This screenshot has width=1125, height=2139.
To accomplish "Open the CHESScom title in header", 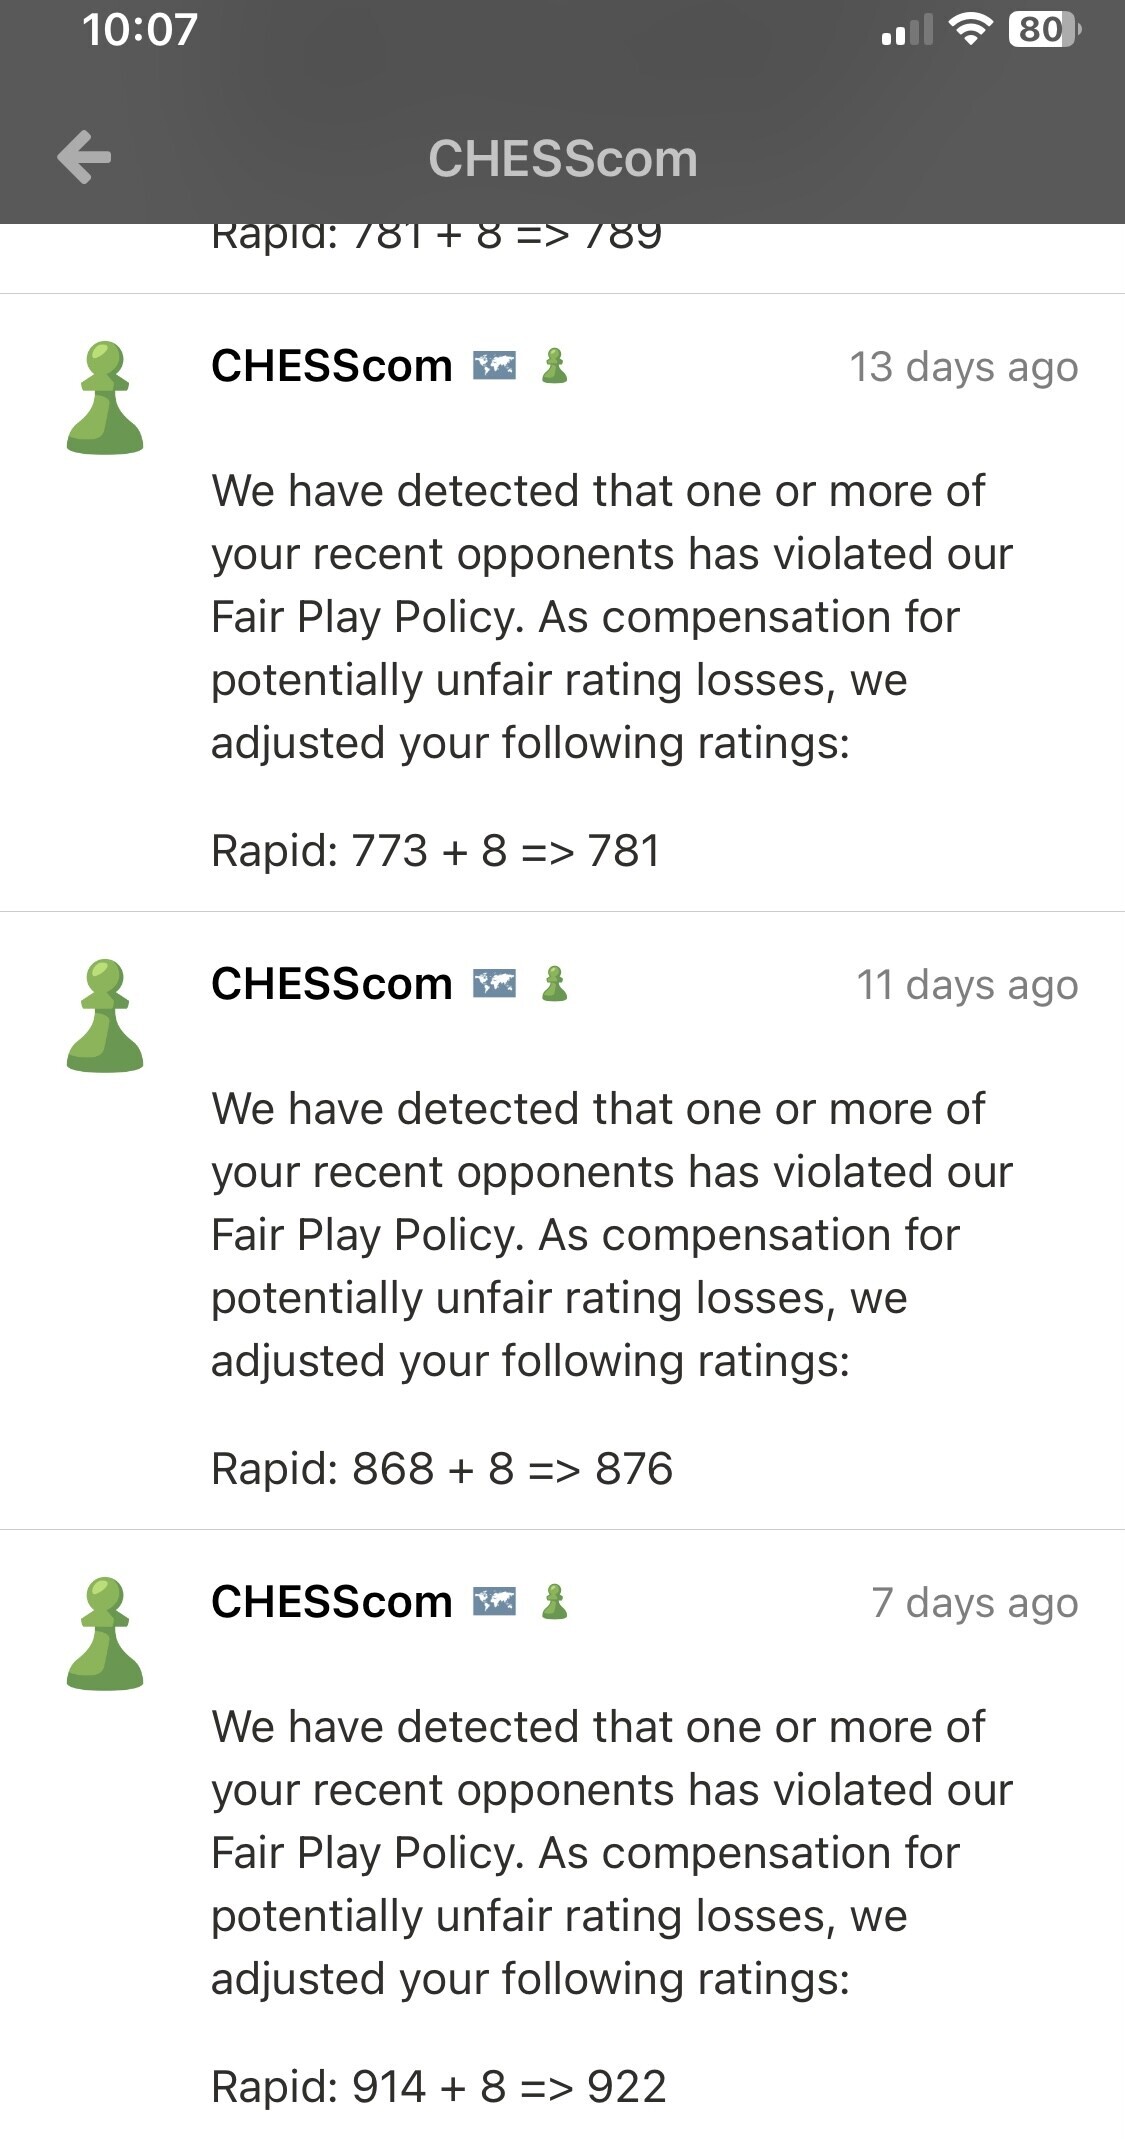I will pos(563,159).
